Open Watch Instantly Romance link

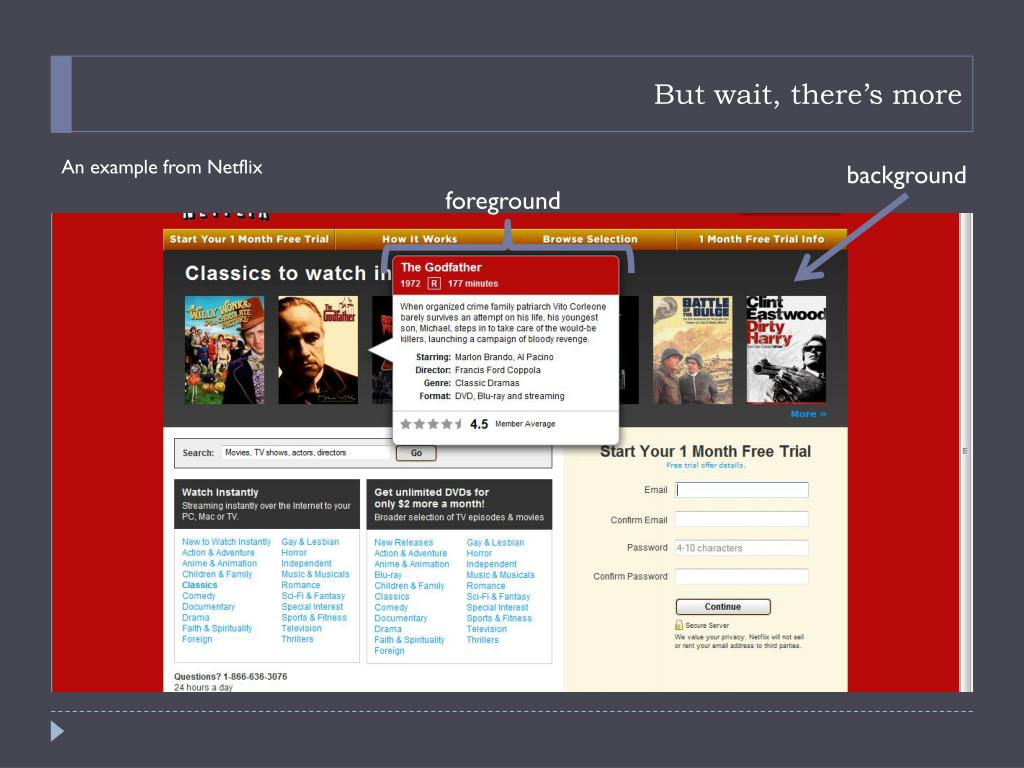coord(300,585)
